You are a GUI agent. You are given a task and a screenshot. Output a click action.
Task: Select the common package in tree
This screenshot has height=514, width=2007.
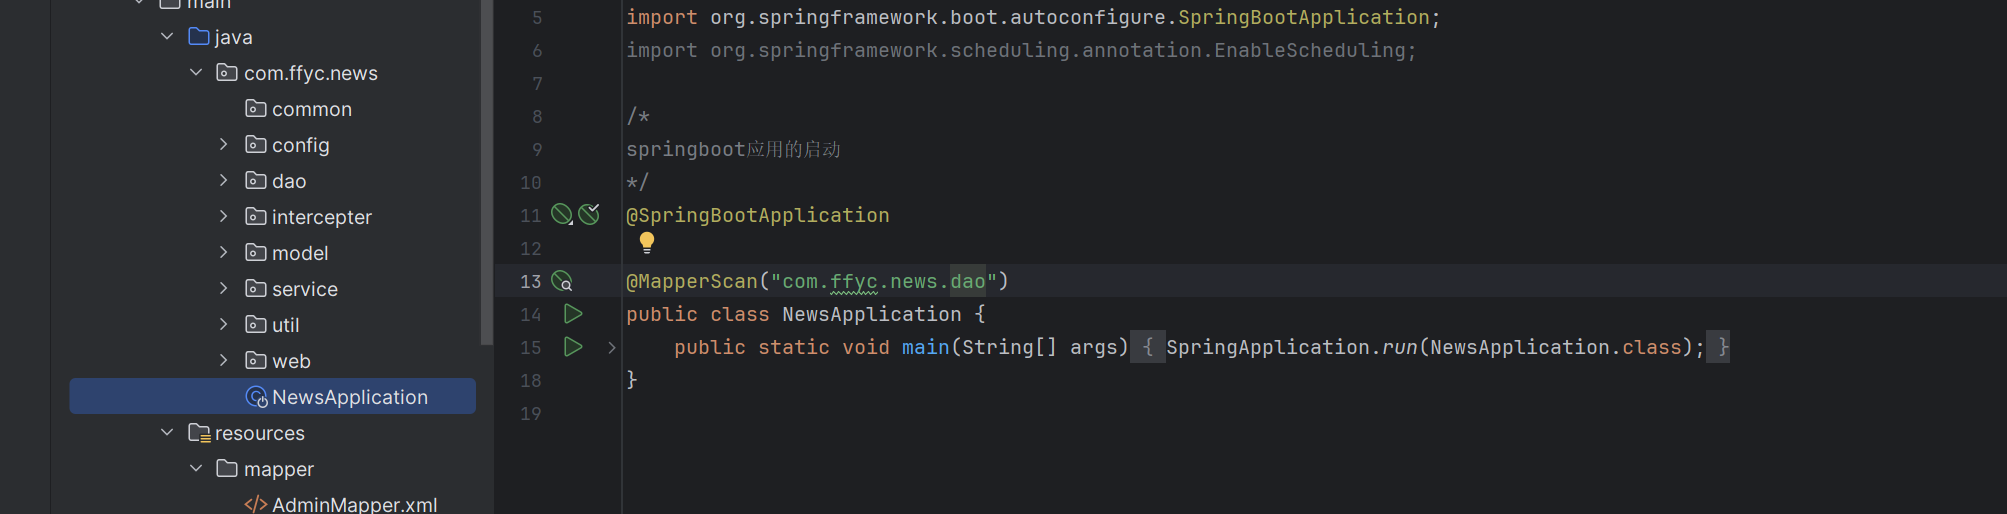312,109
